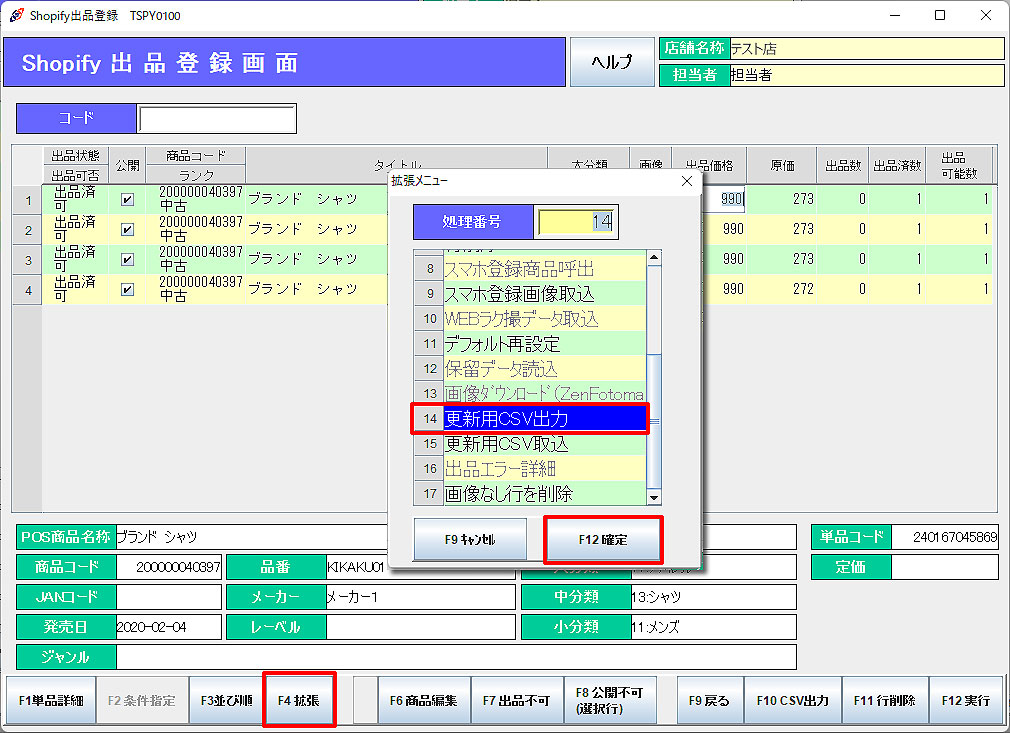The height and width of the screenshot is (733, 1010).
Task: Choose 更新用CSV取込 menu entry
Action: [x=544, y=444]
